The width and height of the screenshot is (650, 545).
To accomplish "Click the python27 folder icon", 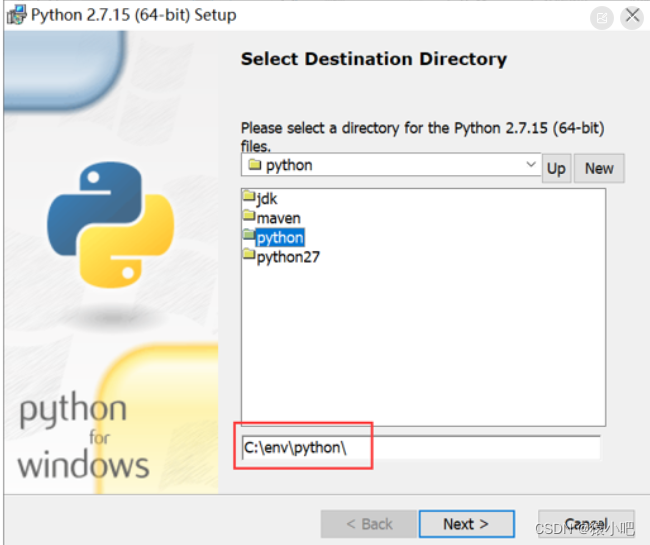I will coord(249,254).
